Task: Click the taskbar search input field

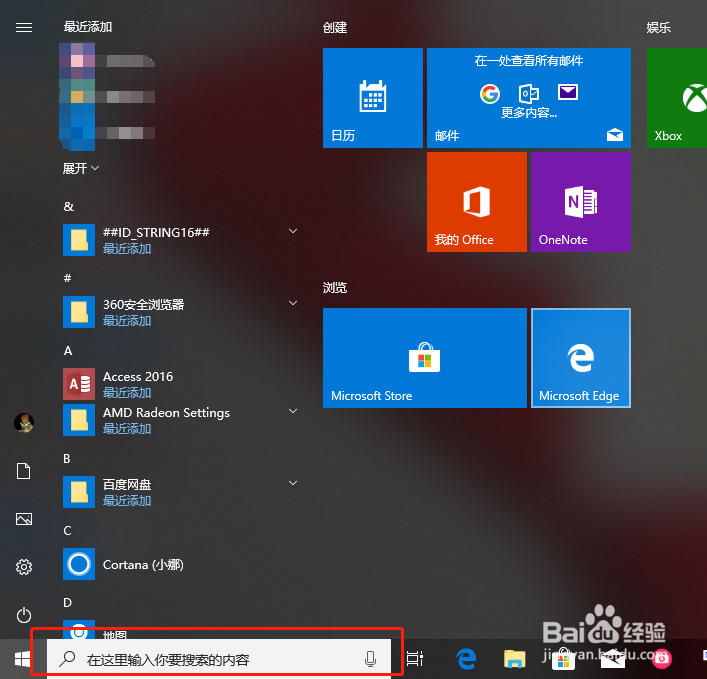Action: pyautogui.click(x=219, y=659)
